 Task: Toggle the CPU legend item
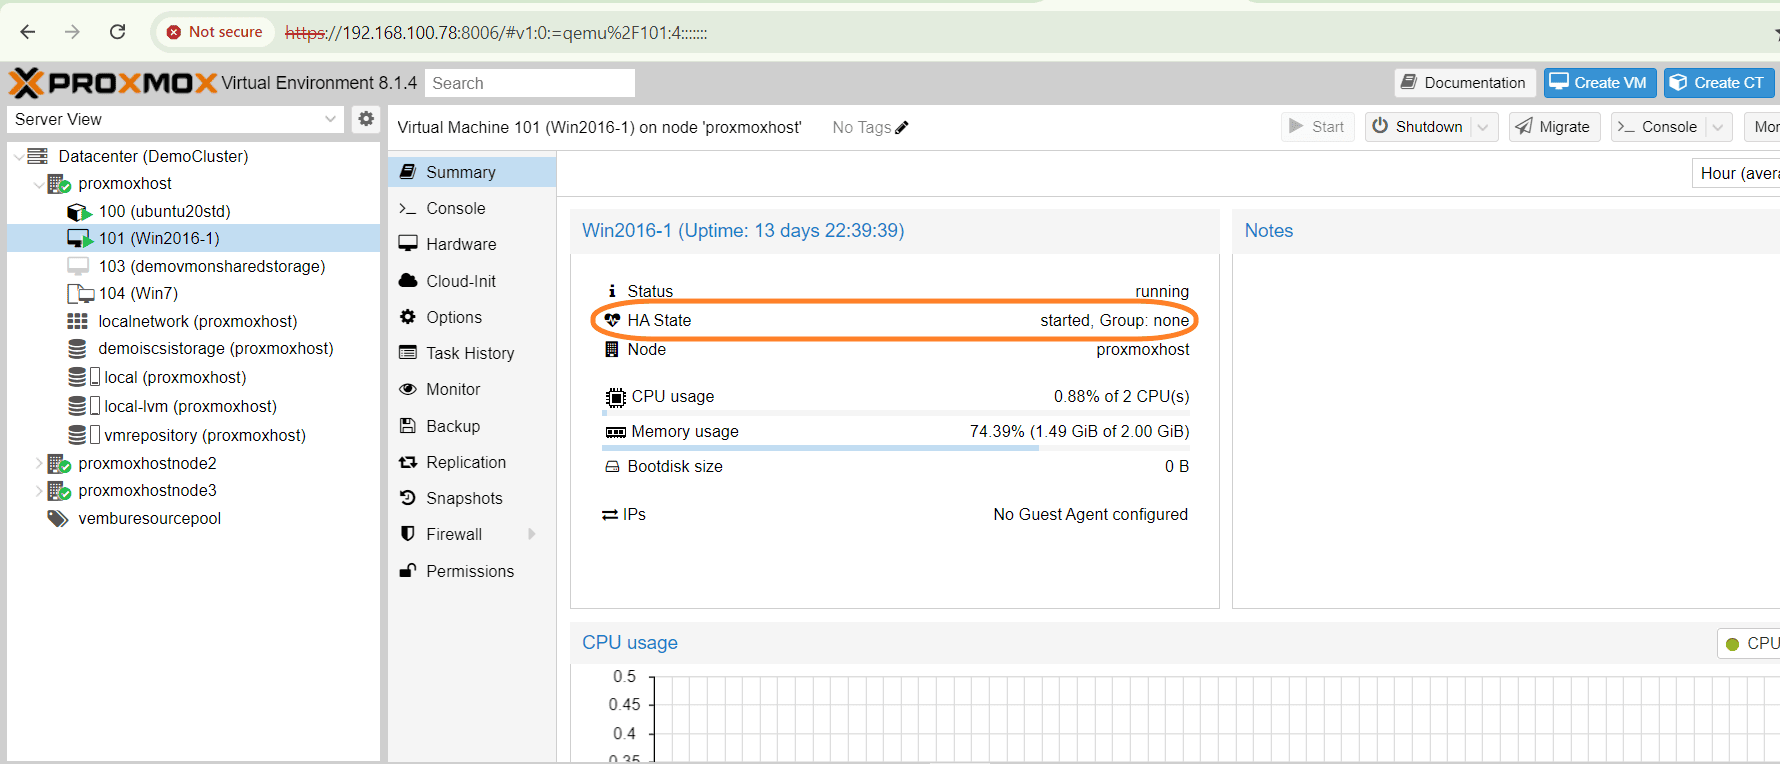[1750, 644]
